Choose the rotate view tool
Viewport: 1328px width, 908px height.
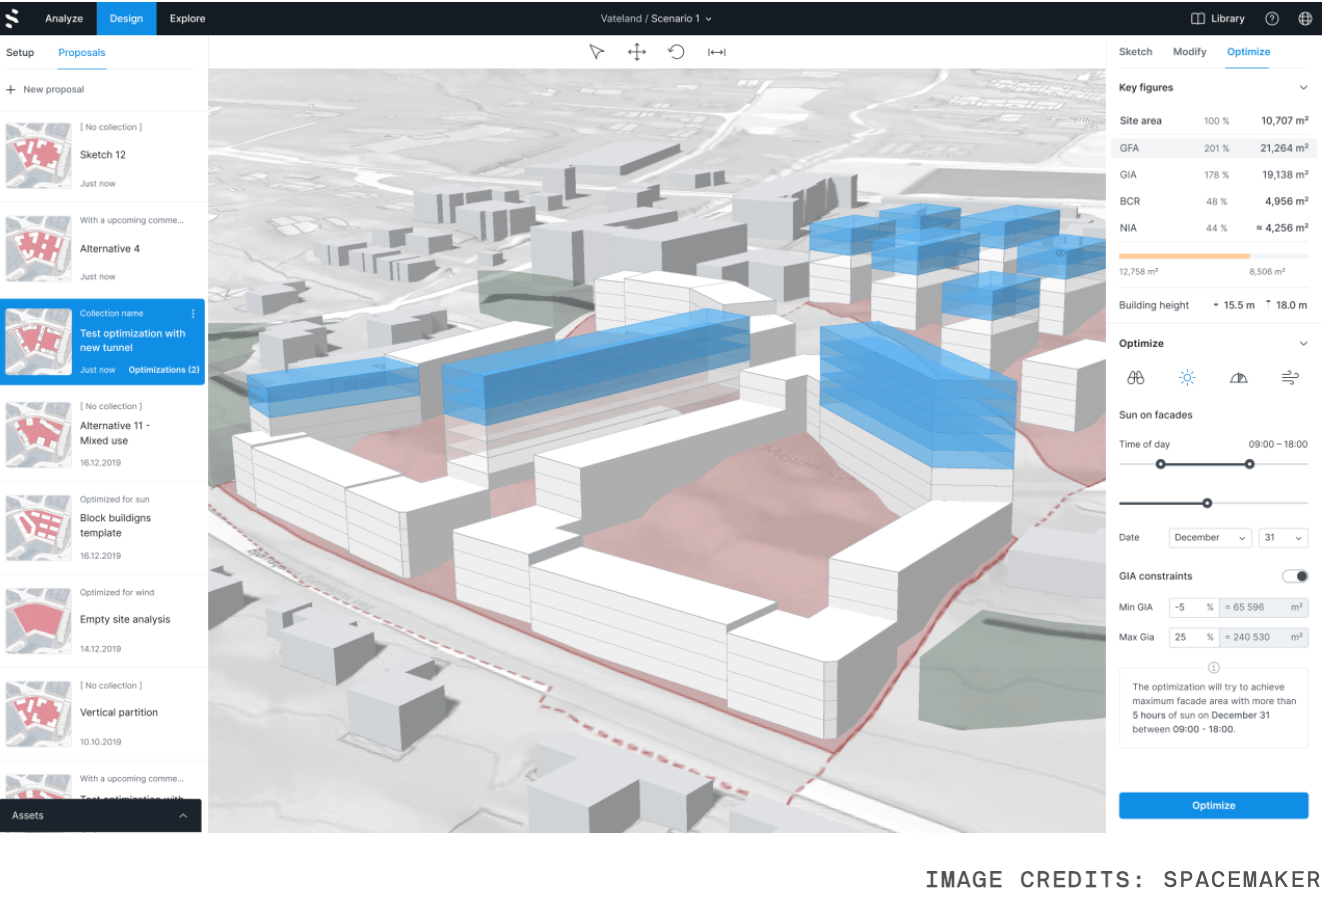[x=677, y=52]
